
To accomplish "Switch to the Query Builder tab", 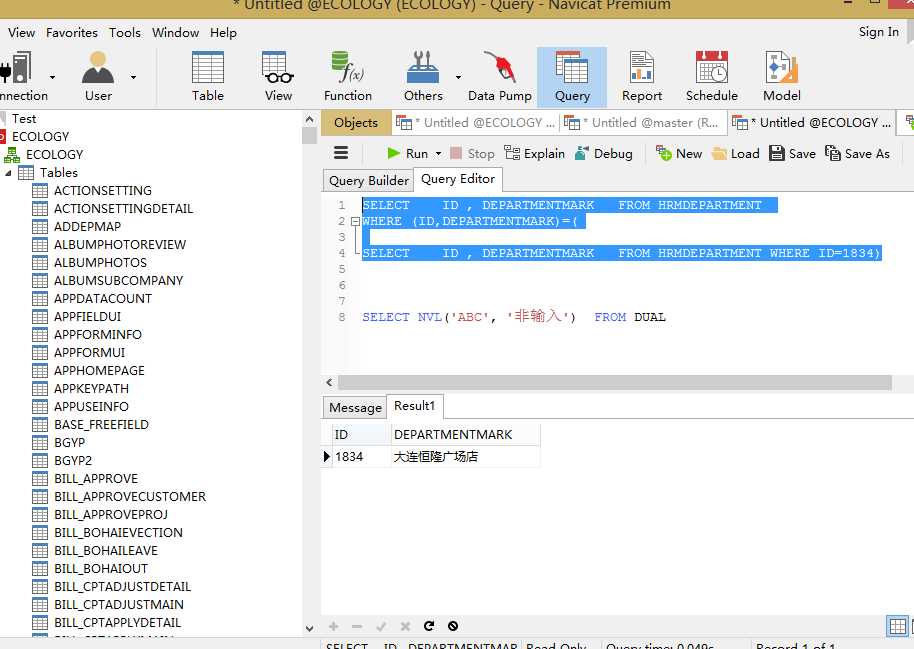I will (368, 181).
